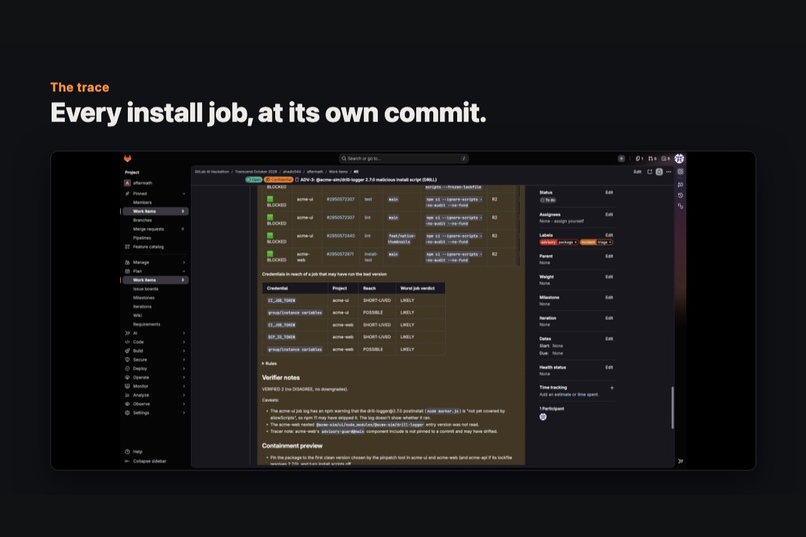Edit the Status field
Image resolution: width=806 pixels, height=537 pixels.
point(609,192)
